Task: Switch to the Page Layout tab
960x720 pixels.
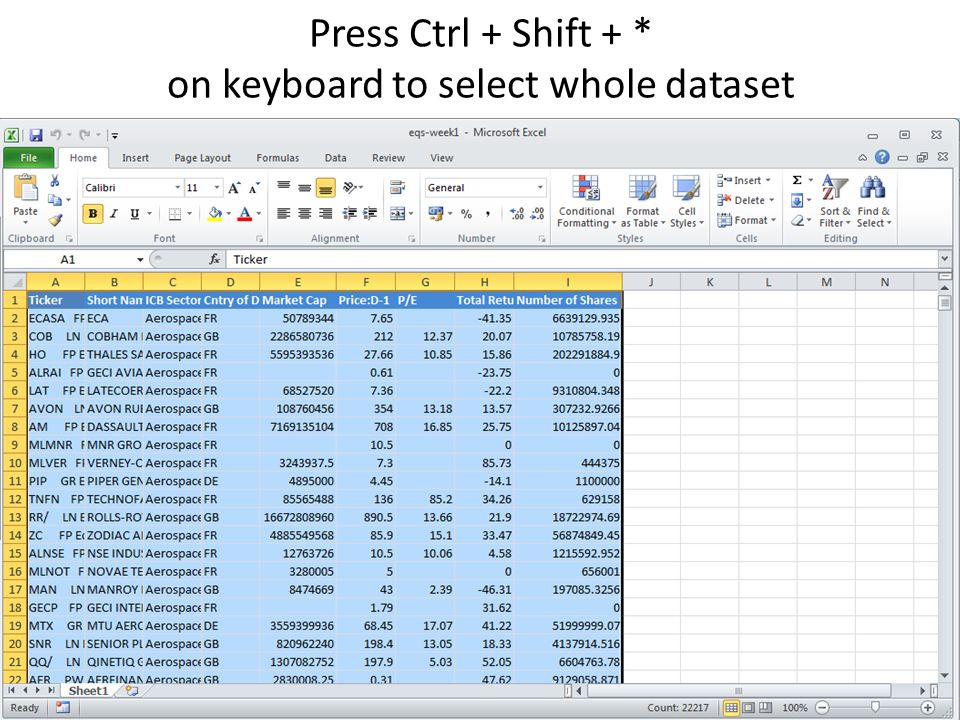Action: [203, 158]
